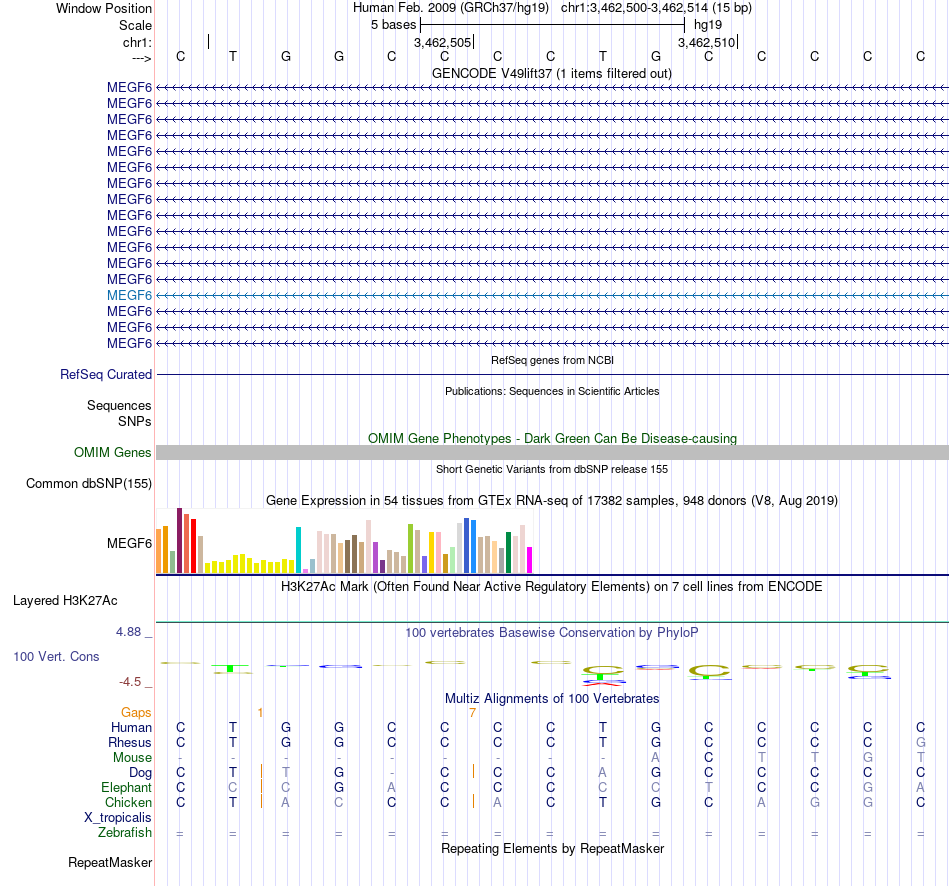Click 'Repeating Elements by RepeatMasker' title
Viewport: 950px width, 886px height.
pyautogui.click(x=552, y=848)
